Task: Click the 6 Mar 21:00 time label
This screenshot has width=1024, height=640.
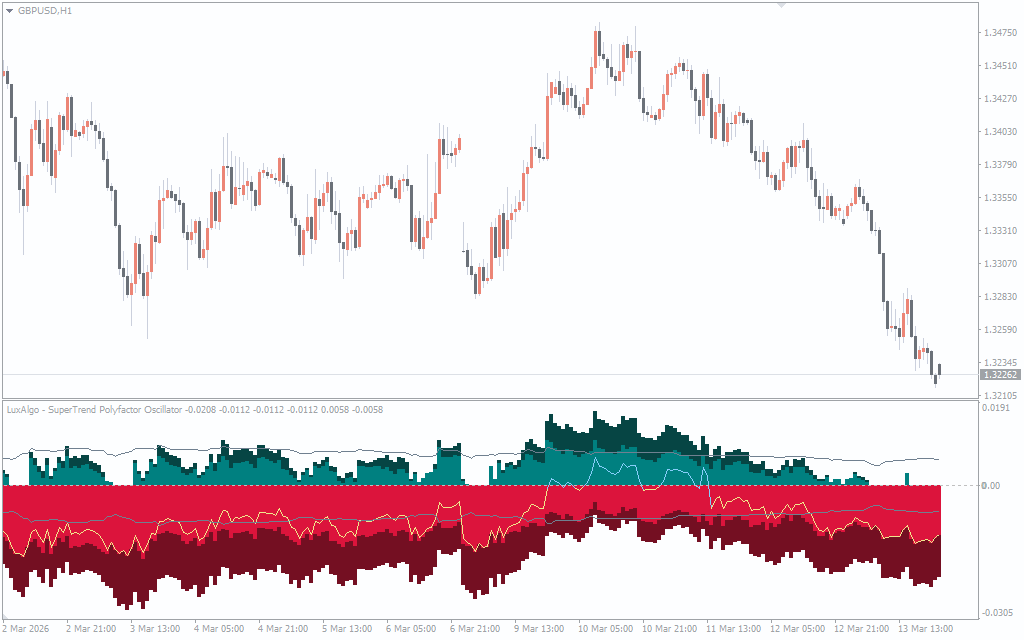Action: 475,629
